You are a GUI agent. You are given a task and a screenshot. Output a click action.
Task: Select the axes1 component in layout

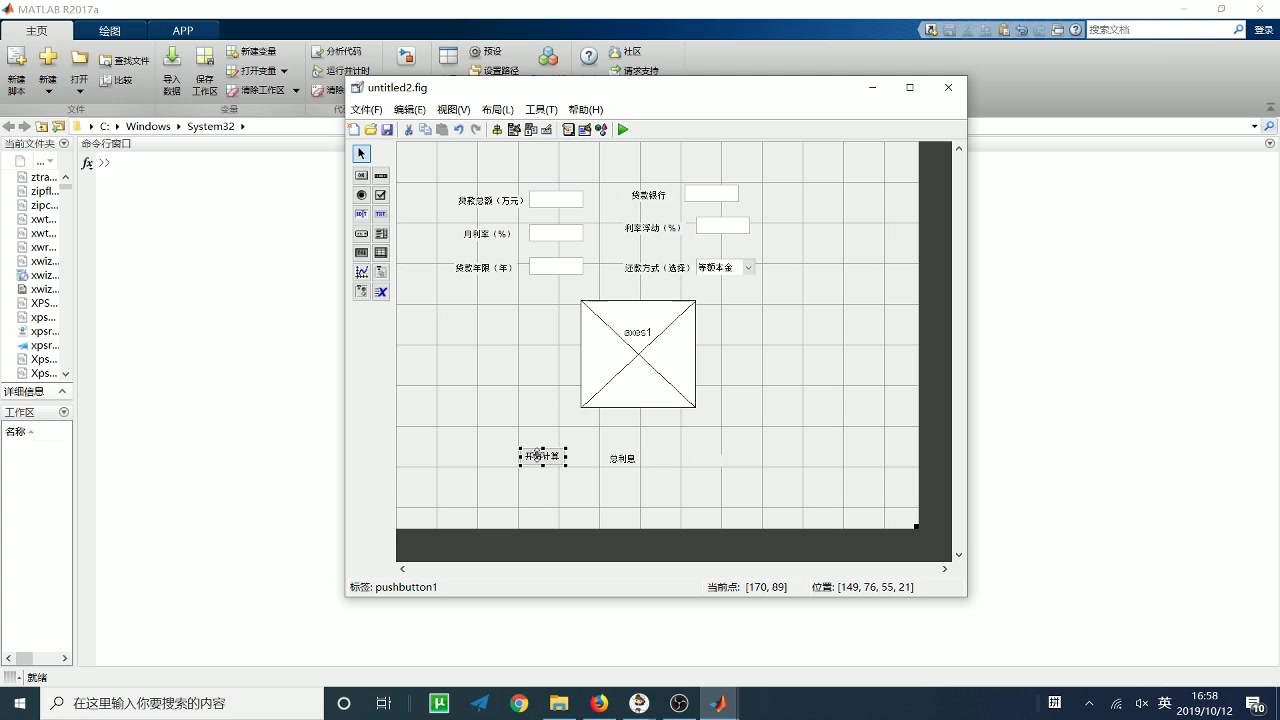pos(638,354)
